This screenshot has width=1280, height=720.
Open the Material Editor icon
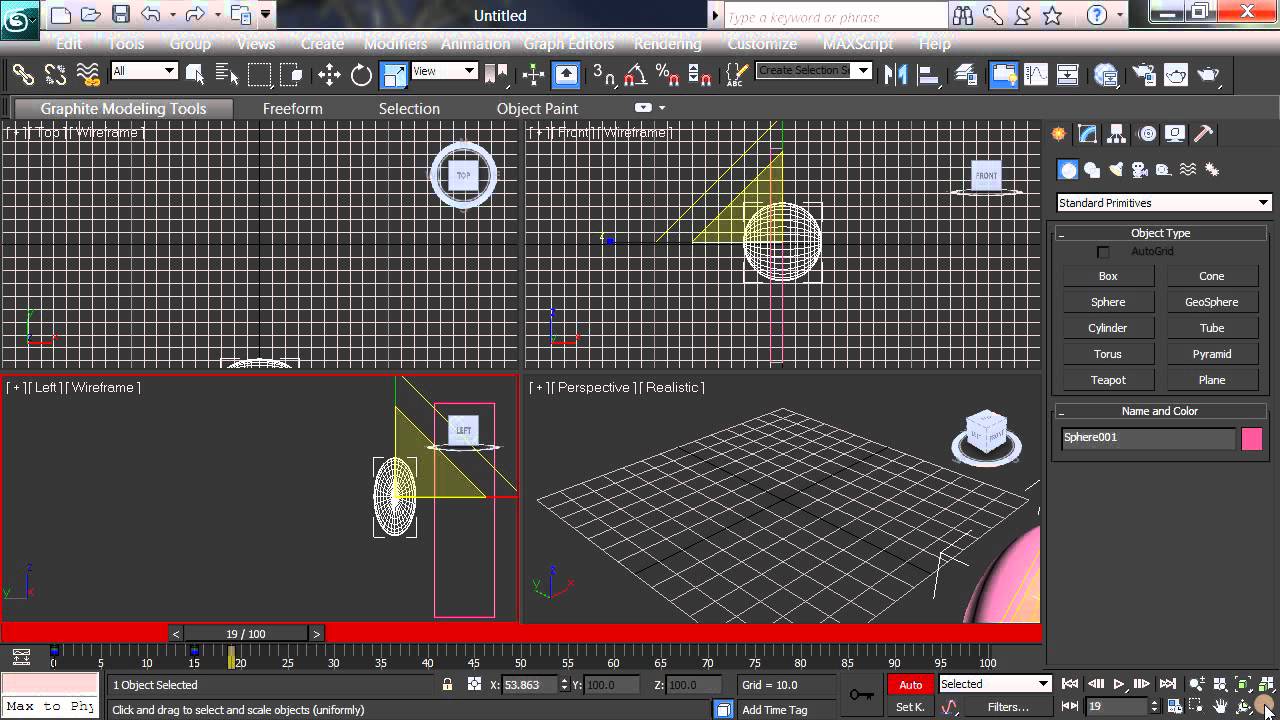(1106, 74)
